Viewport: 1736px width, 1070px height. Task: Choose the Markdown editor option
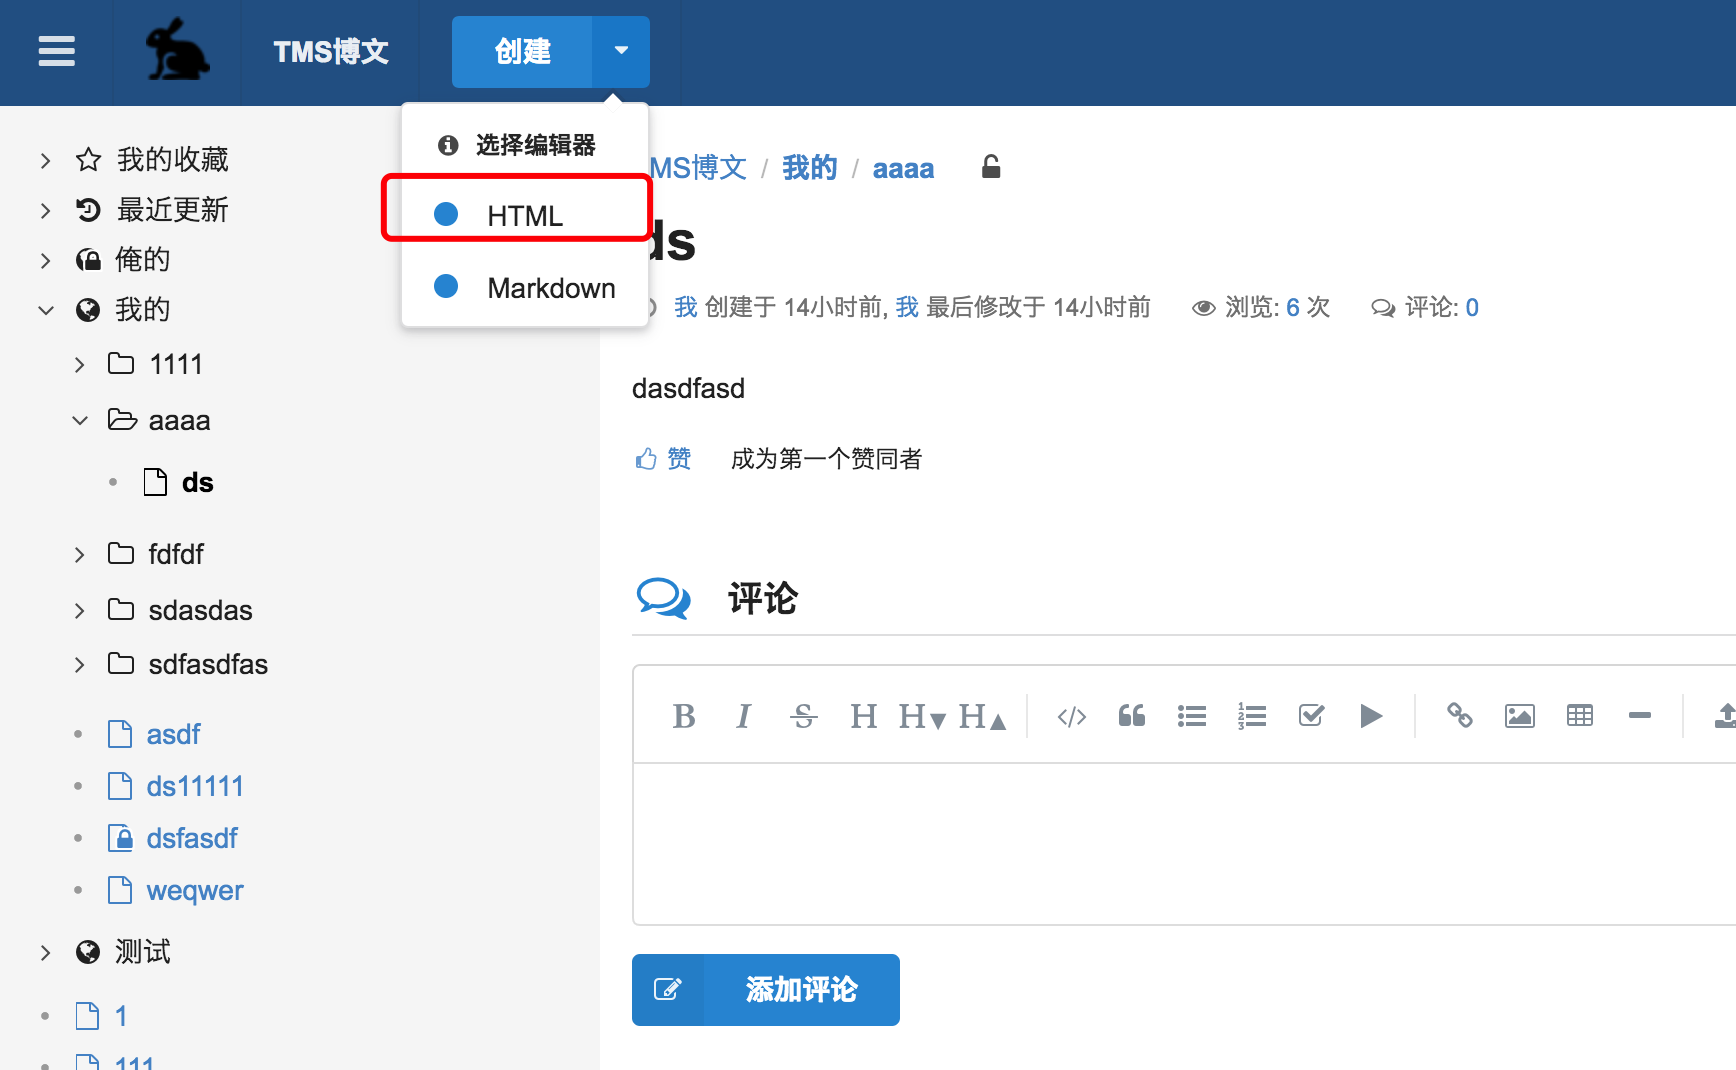pos(525,287)
